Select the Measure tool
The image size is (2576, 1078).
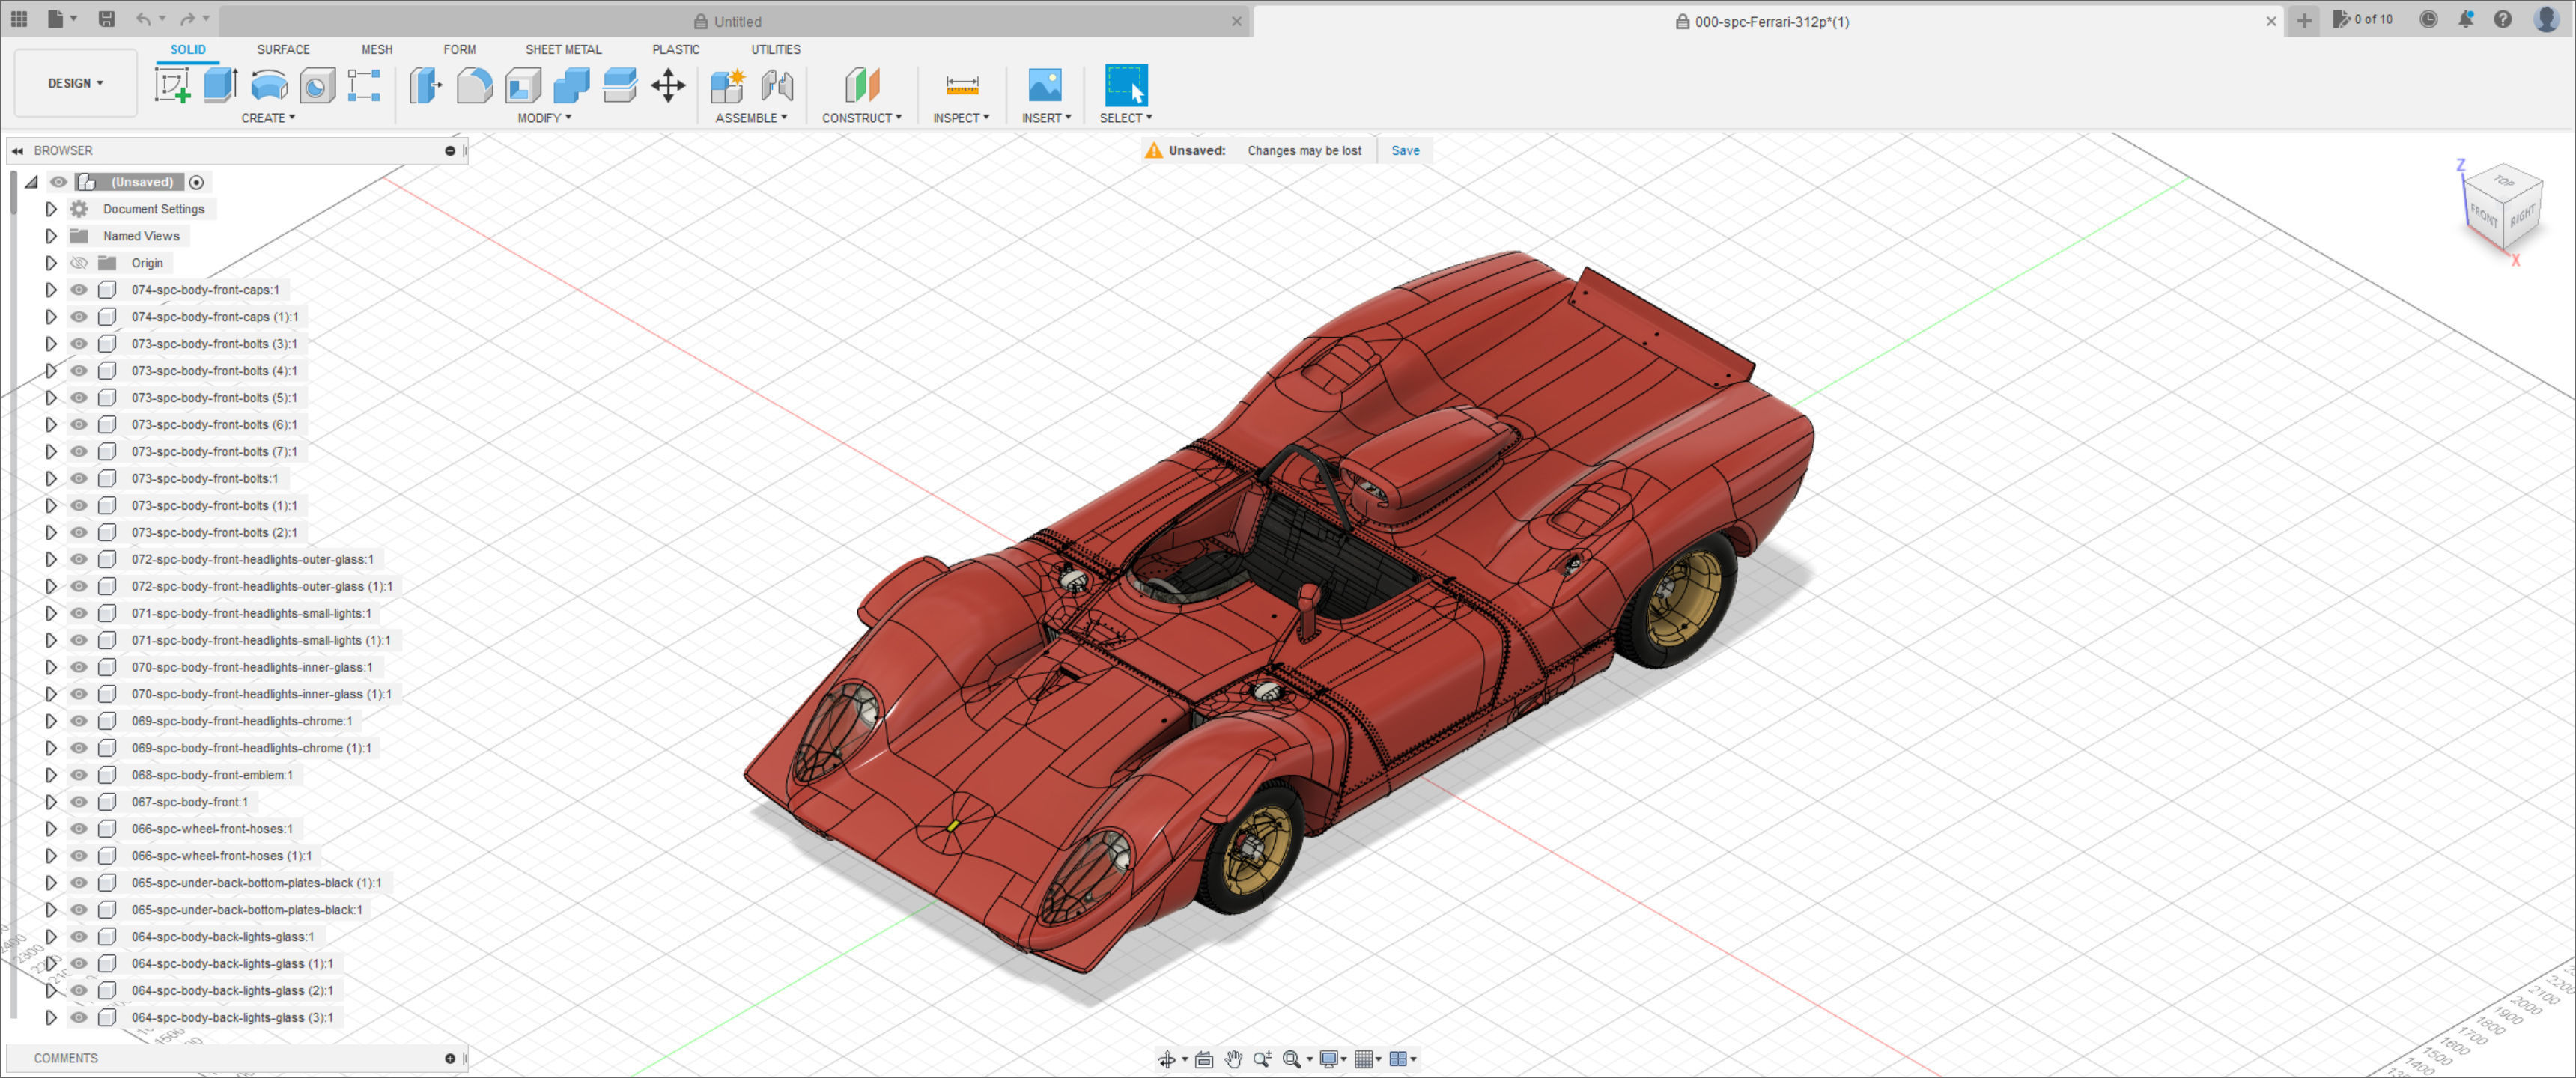tap(962, 85)
